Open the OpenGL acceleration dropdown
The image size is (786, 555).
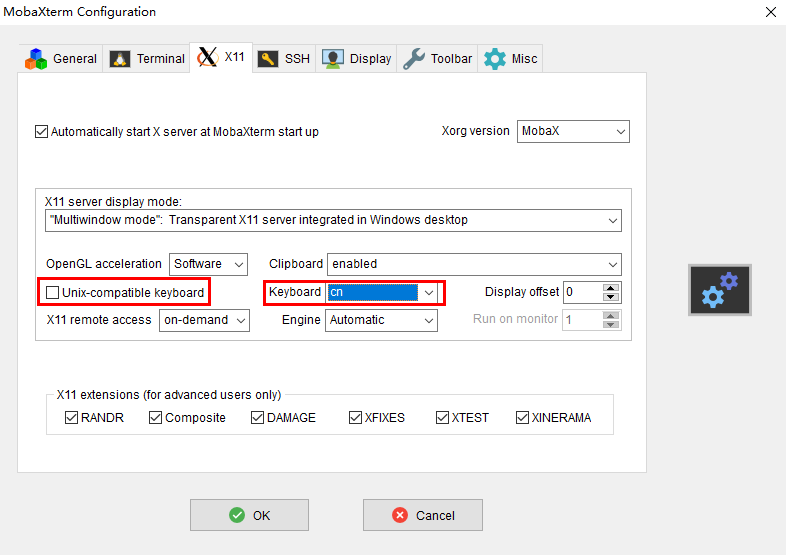click(x=208, y=264)
